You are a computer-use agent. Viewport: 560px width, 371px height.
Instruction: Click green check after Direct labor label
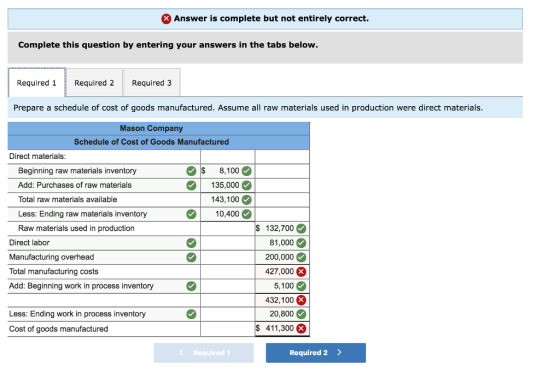click(x=191, y=243)
